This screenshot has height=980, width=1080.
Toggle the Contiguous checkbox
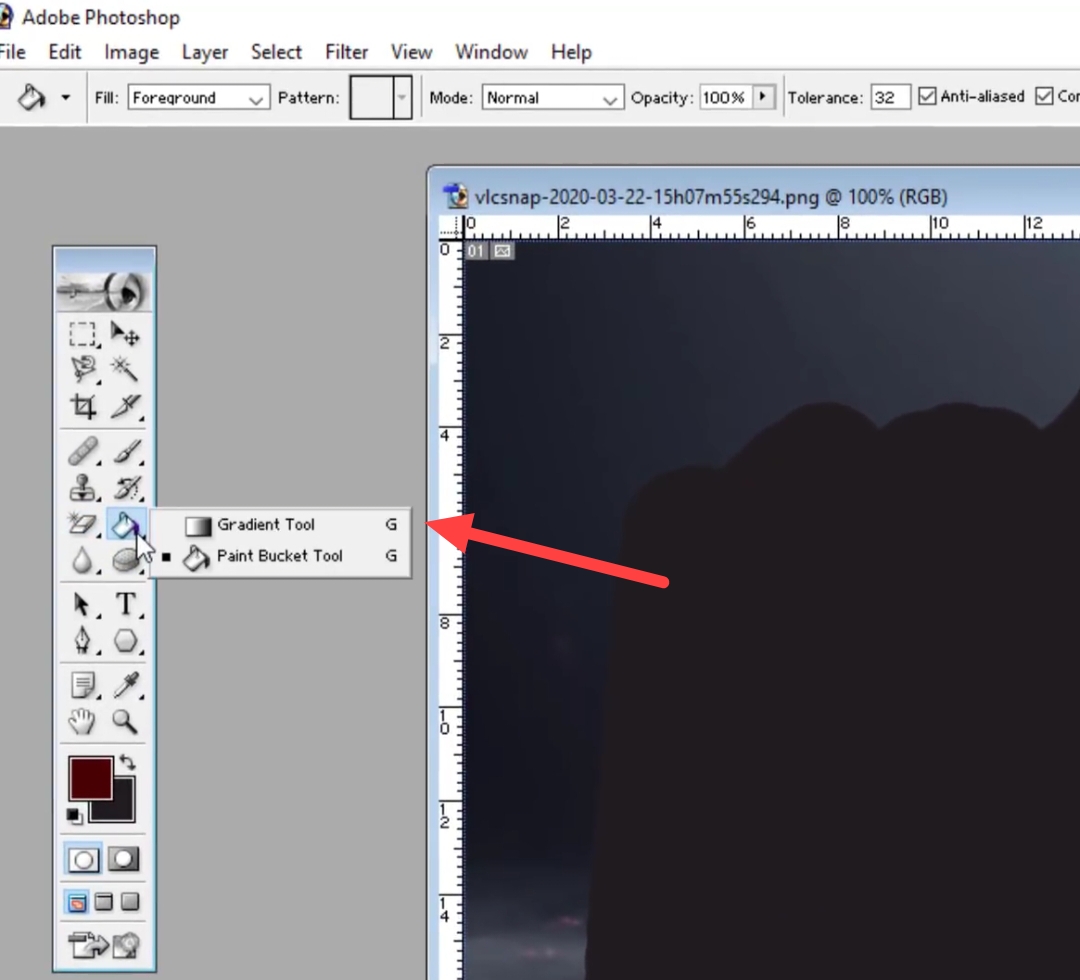click(1044, 96)
